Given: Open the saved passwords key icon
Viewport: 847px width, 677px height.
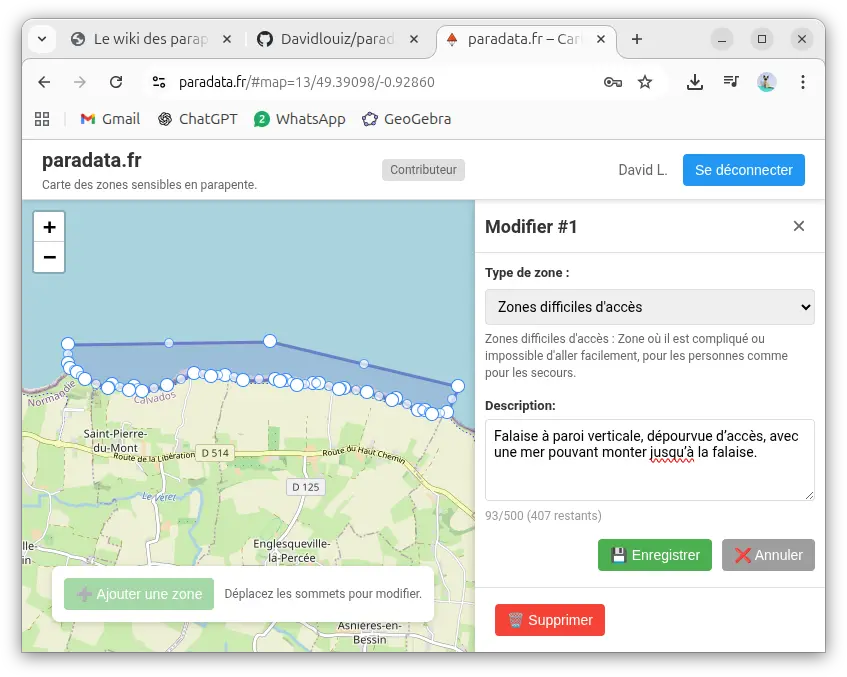Looking at the screenshot, I should click(x=613, y=82).
